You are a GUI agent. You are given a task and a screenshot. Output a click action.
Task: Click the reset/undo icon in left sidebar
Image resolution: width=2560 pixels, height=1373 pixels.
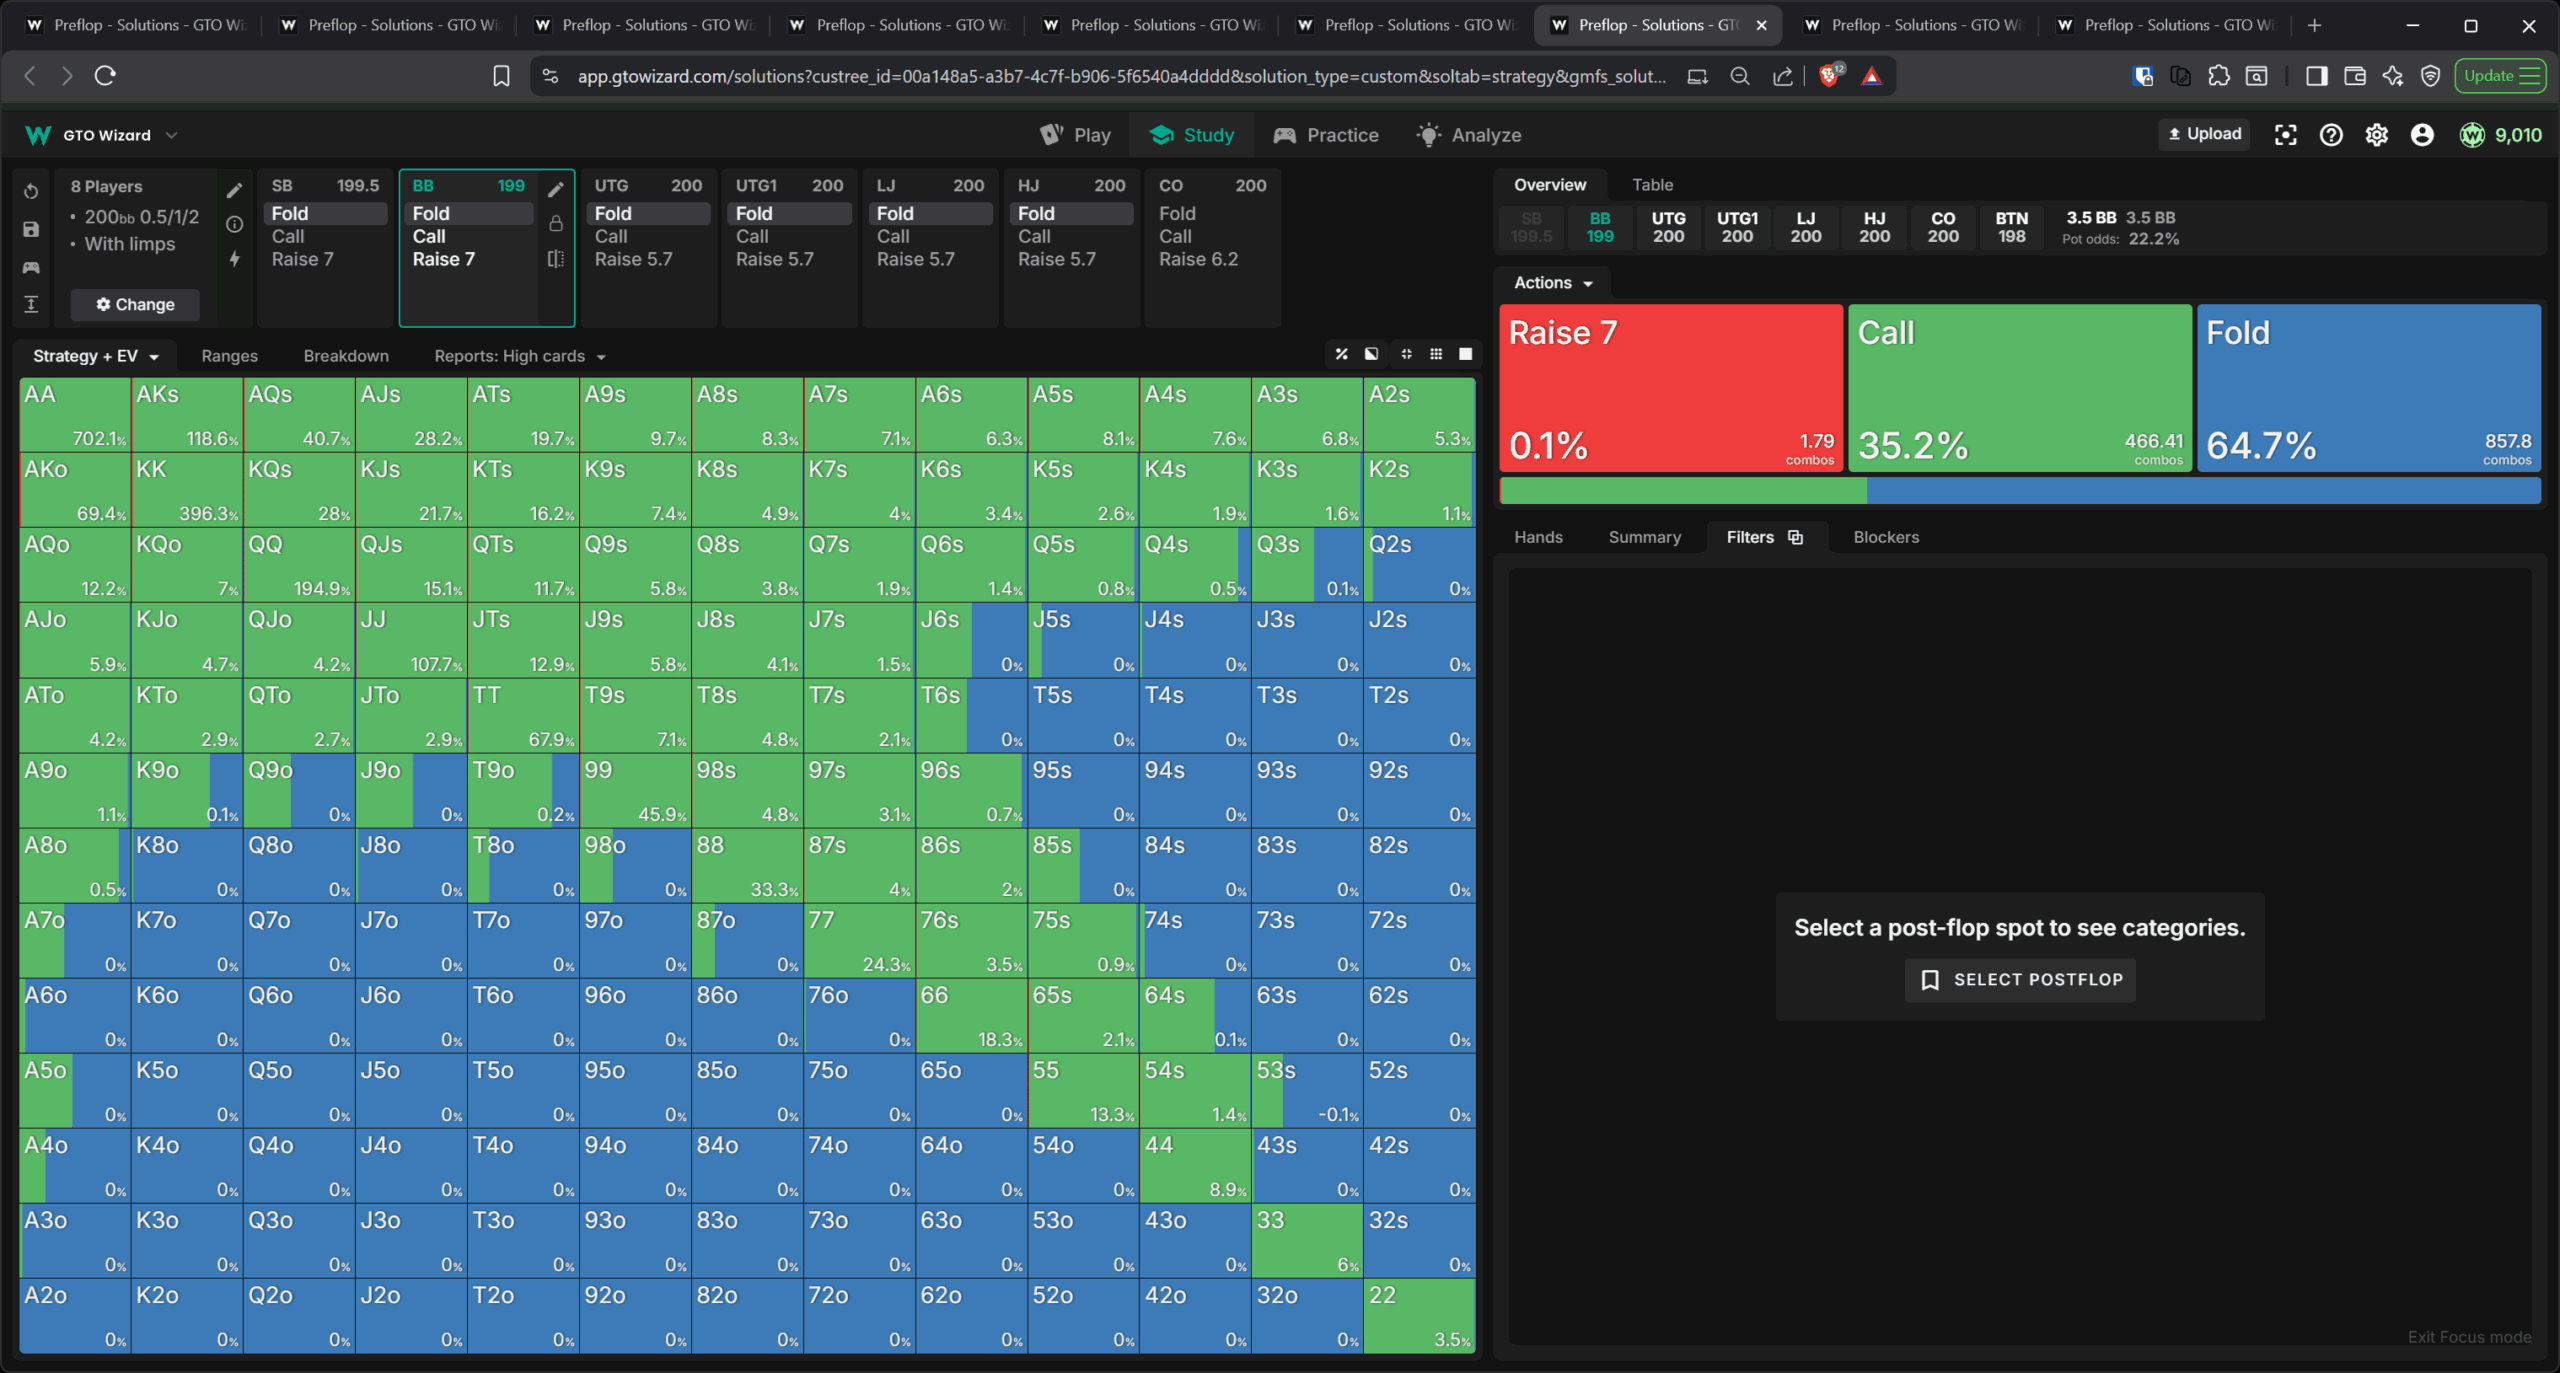point(31,191)
